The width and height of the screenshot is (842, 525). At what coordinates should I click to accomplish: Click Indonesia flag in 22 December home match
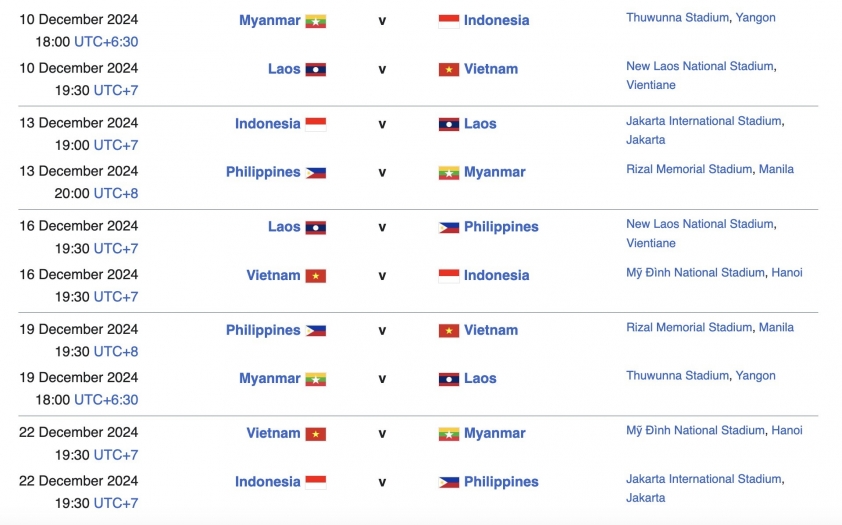point(316,483)
